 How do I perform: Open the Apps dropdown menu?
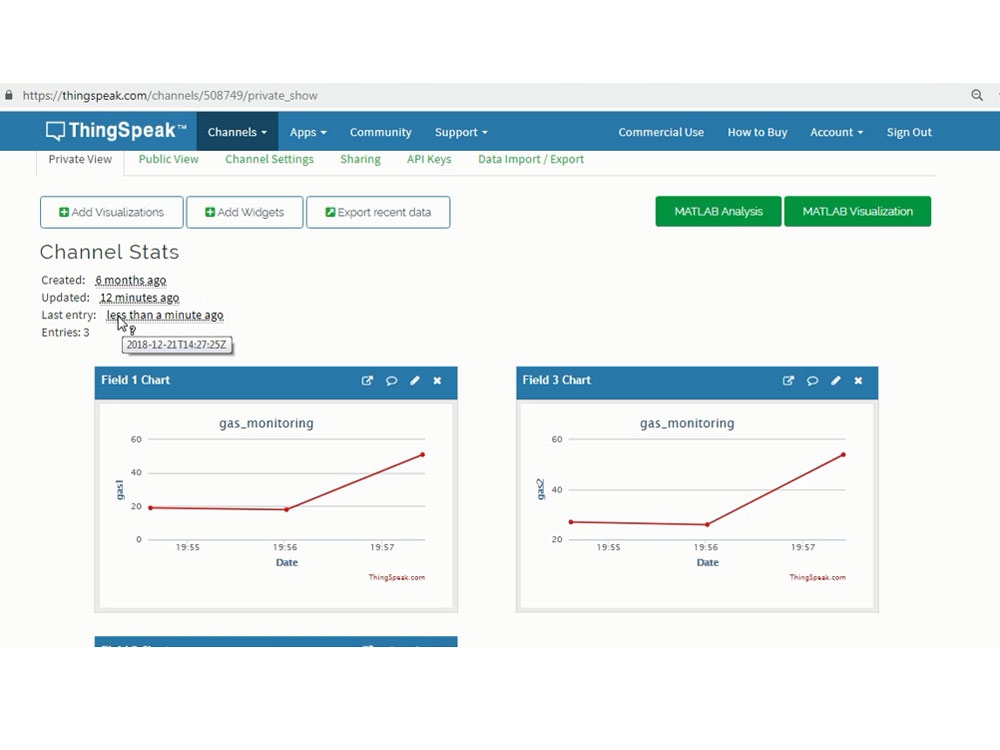coord(308,132)
